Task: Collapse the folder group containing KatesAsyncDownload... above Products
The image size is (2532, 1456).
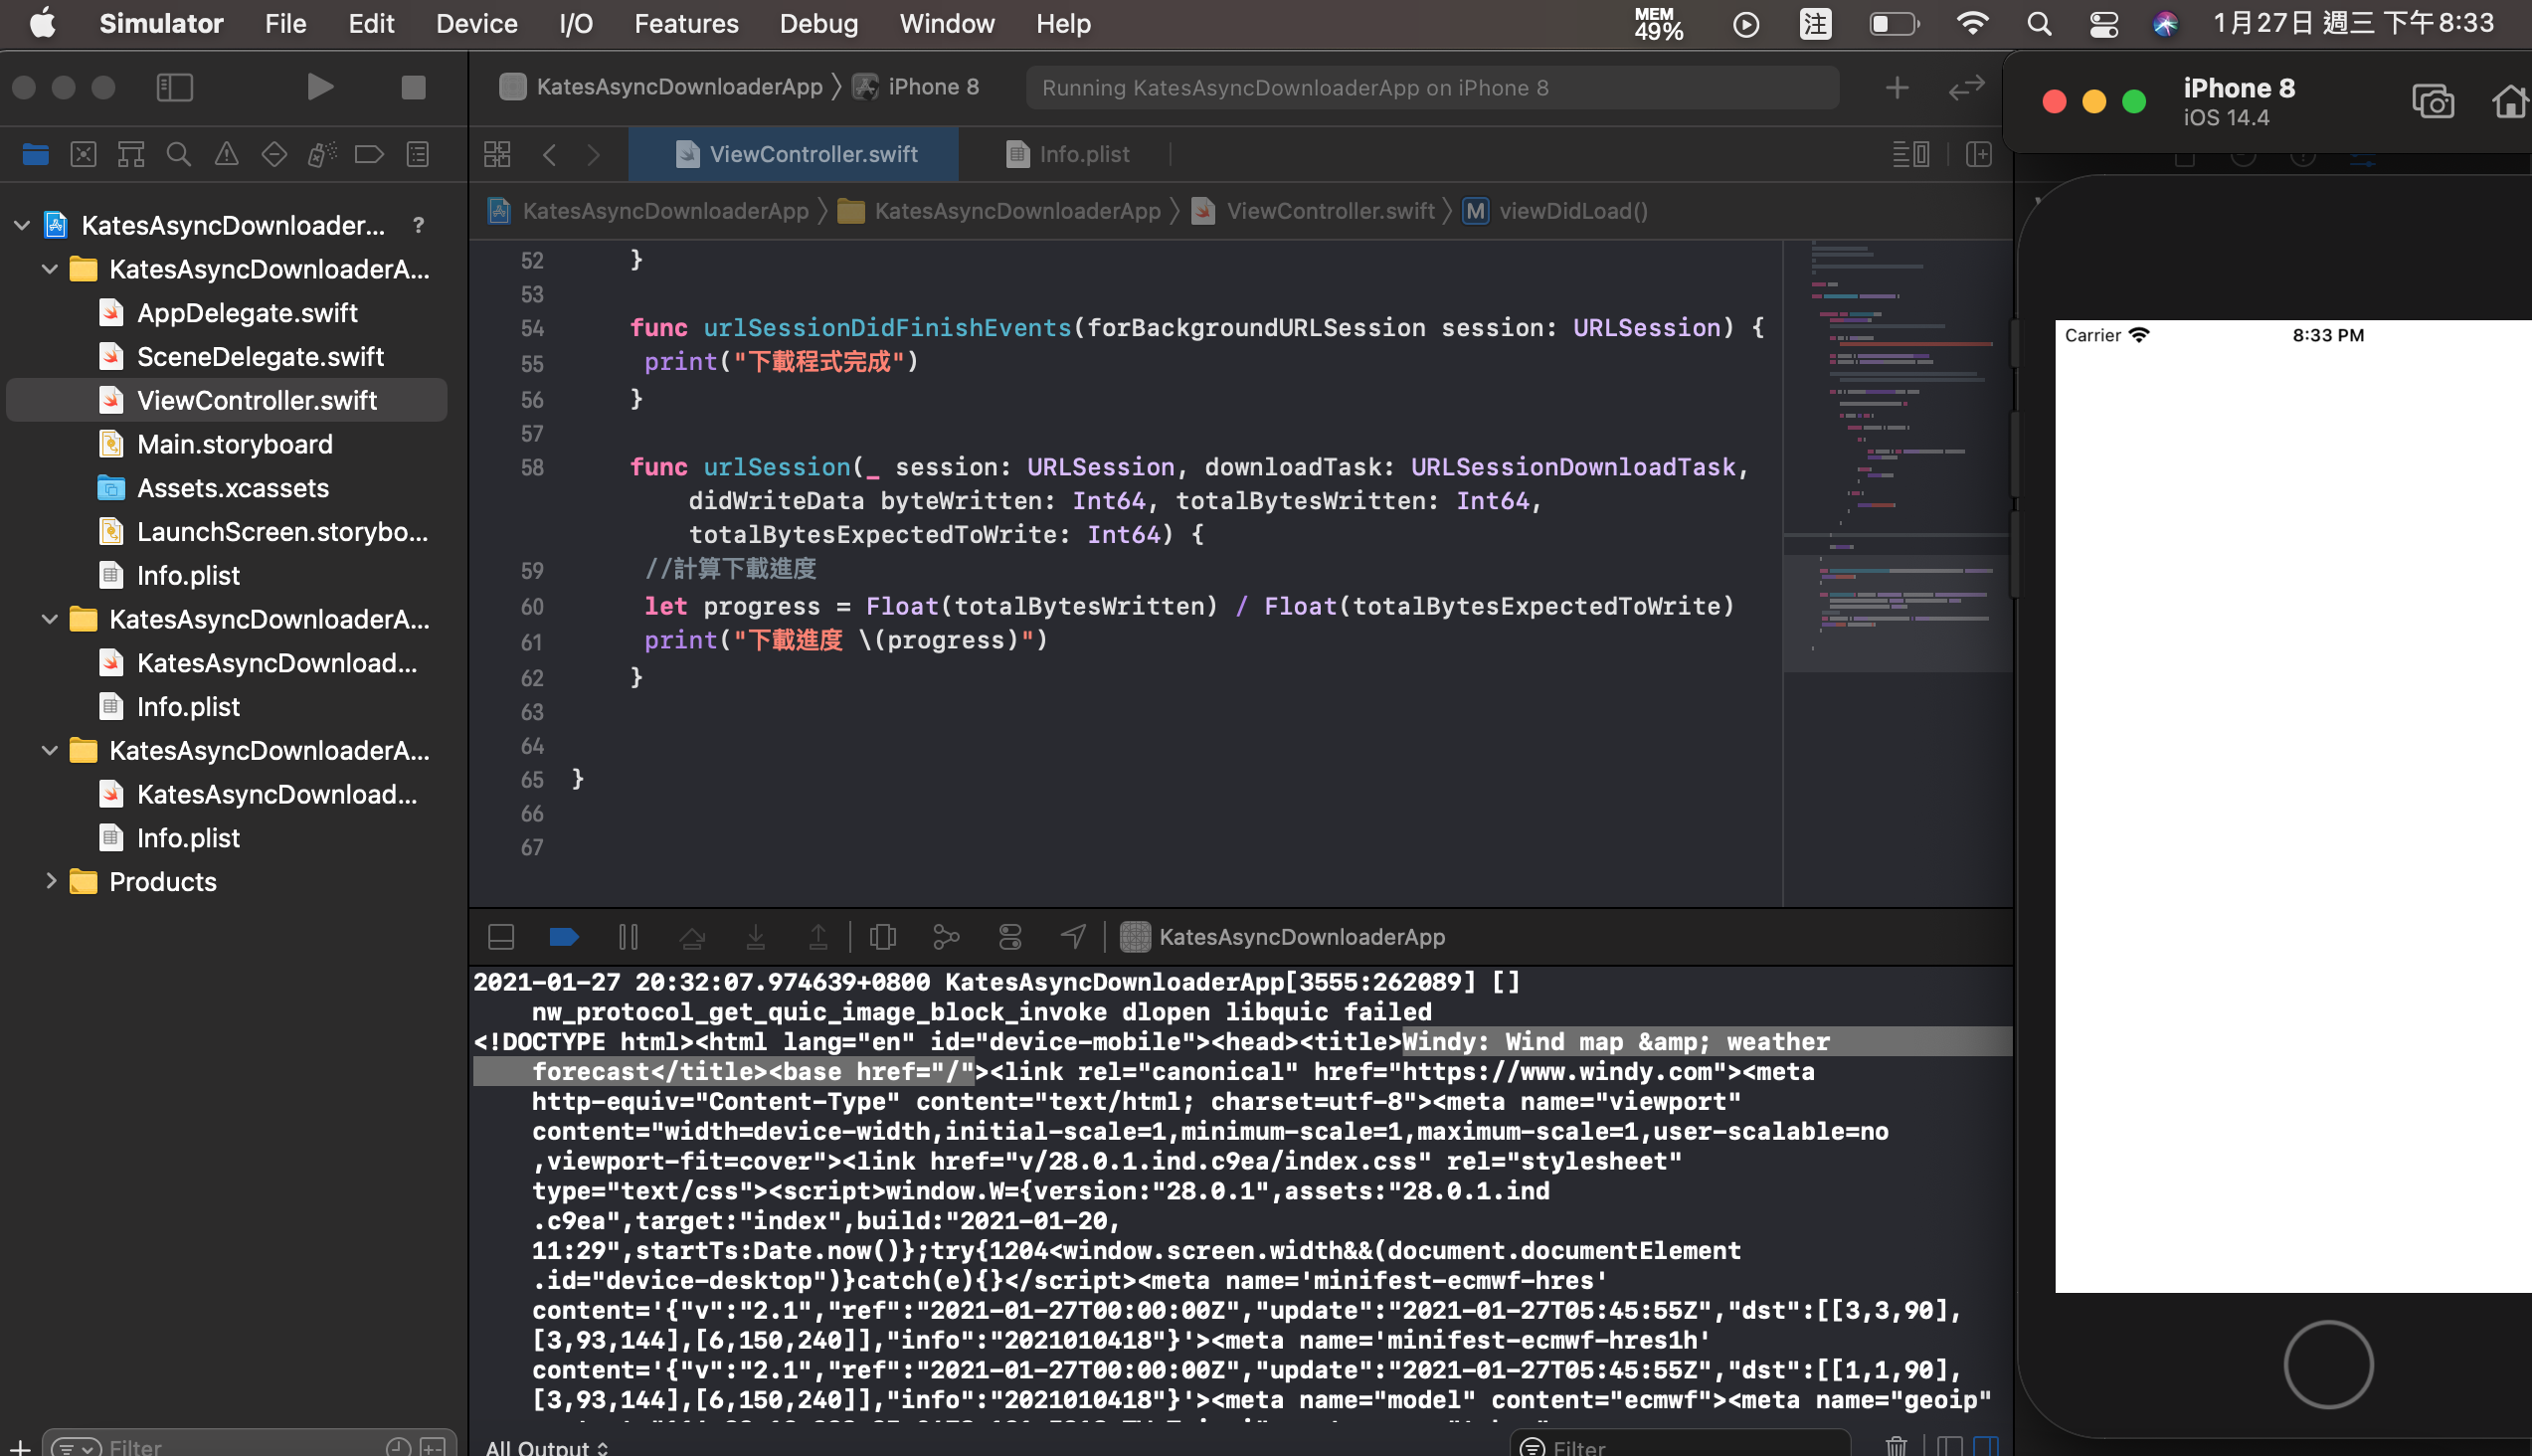Action: coord(50,750)
